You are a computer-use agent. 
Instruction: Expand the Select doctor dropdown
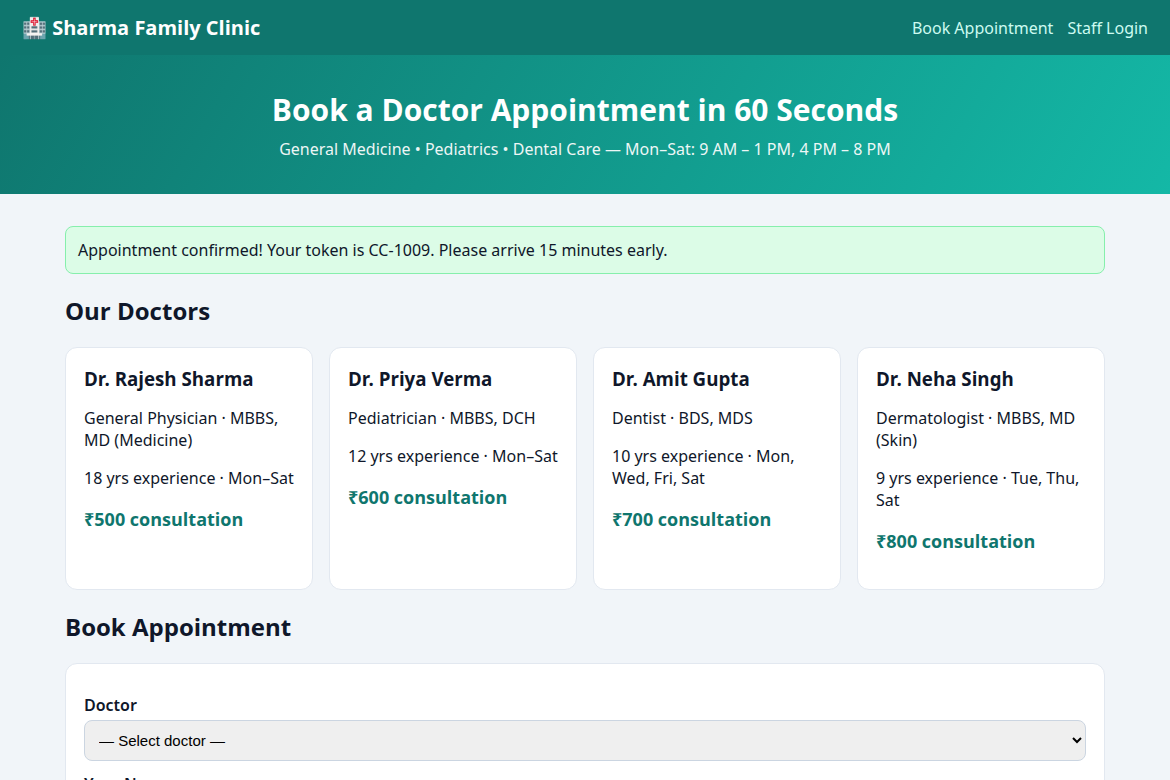(585, 740)
